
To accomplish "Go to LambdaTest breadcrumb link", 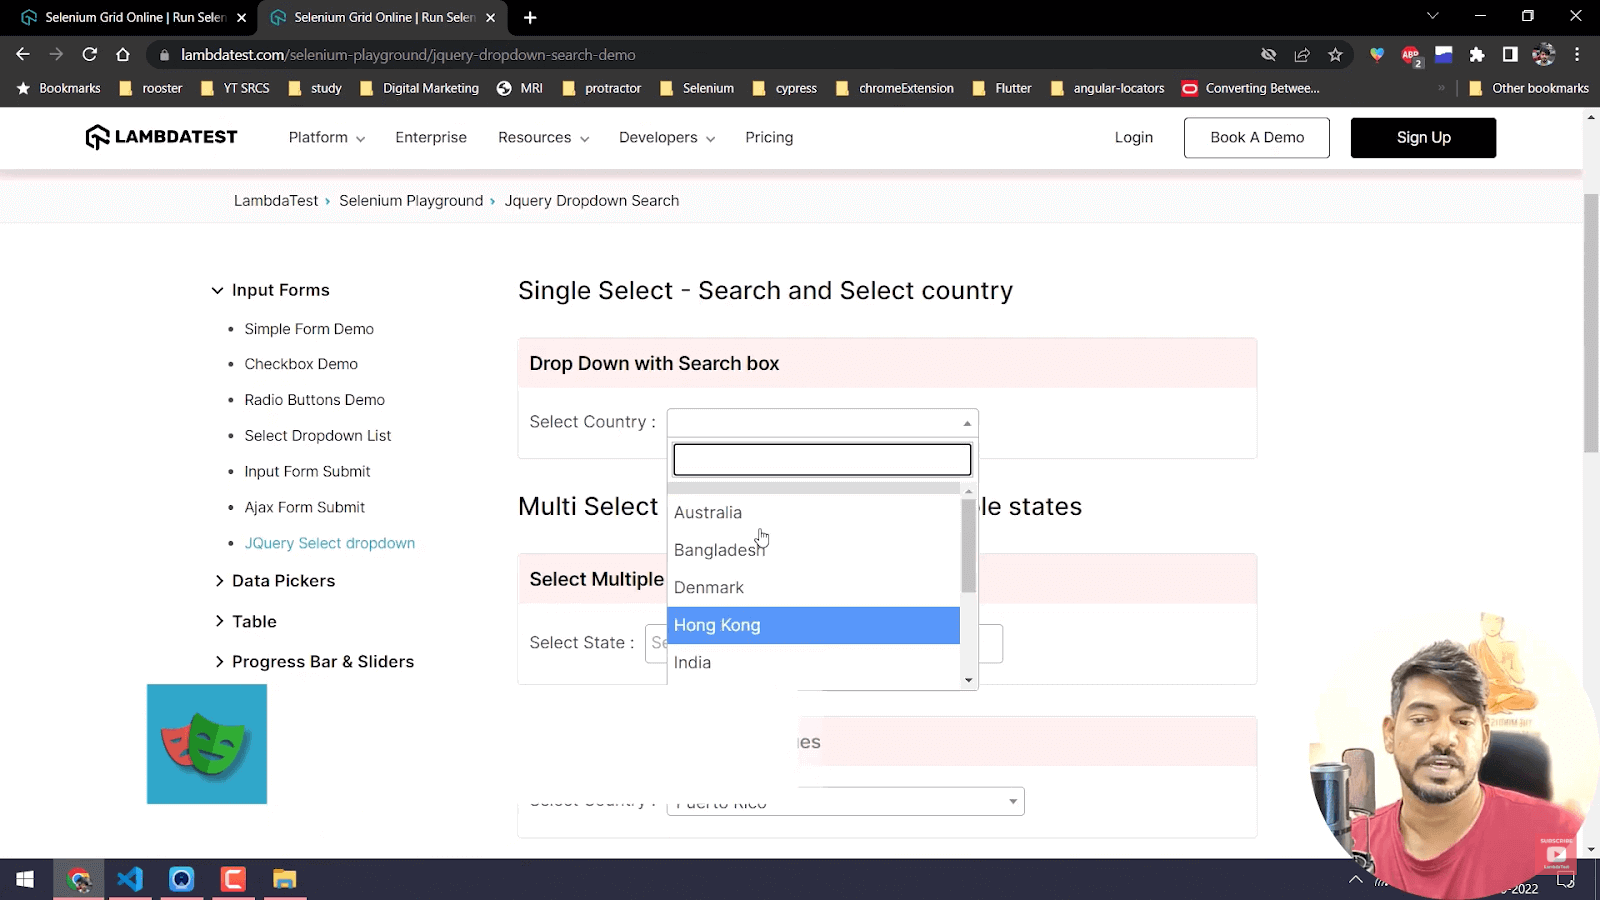I will point(276,201).
